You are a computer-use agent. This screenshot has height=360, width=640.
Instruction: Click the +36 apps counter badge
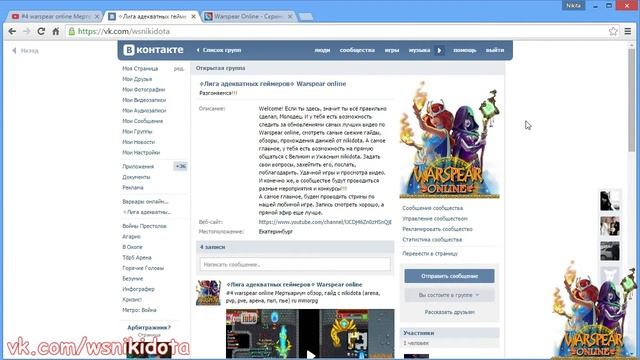pyautogui.click(x=180, y=166)
